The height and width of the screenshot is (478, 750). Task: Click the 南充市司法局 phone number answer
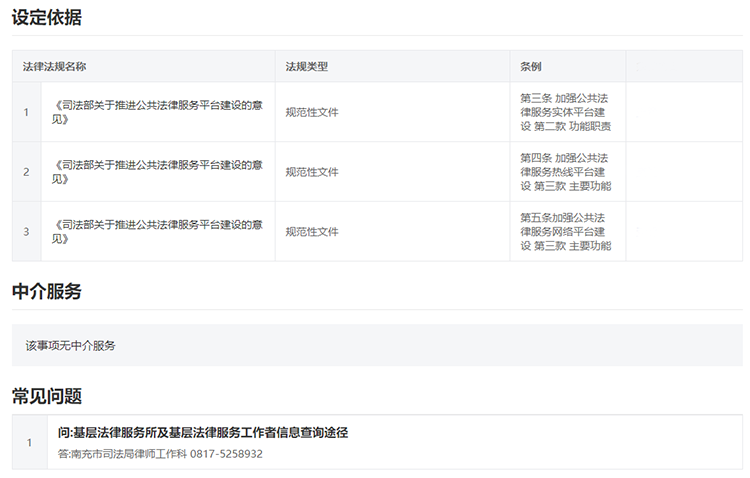[x=160, y=454]
